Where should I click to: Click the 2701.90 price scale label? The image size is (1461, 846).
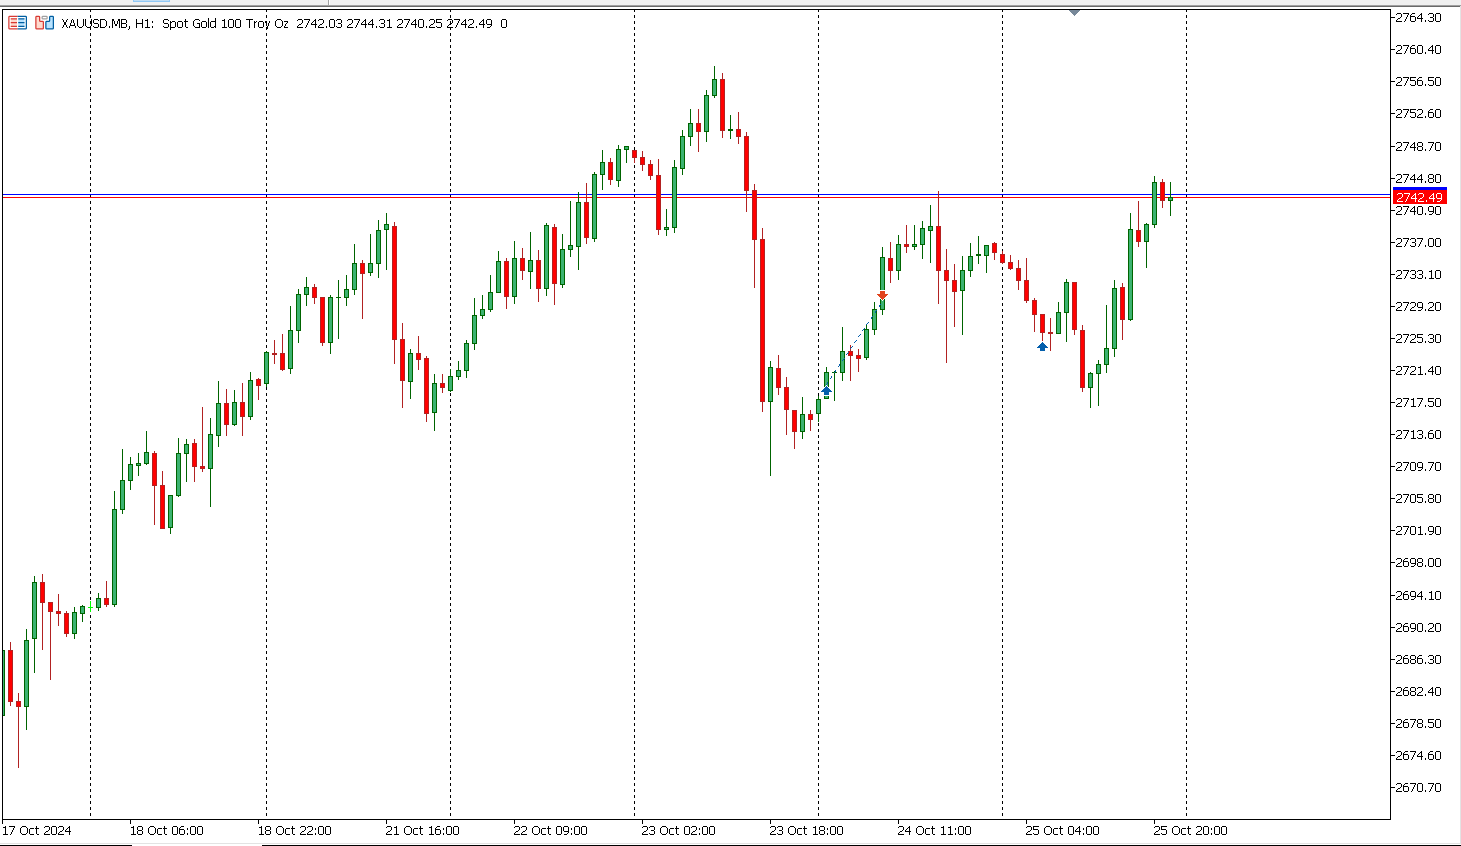point(1418,530)
